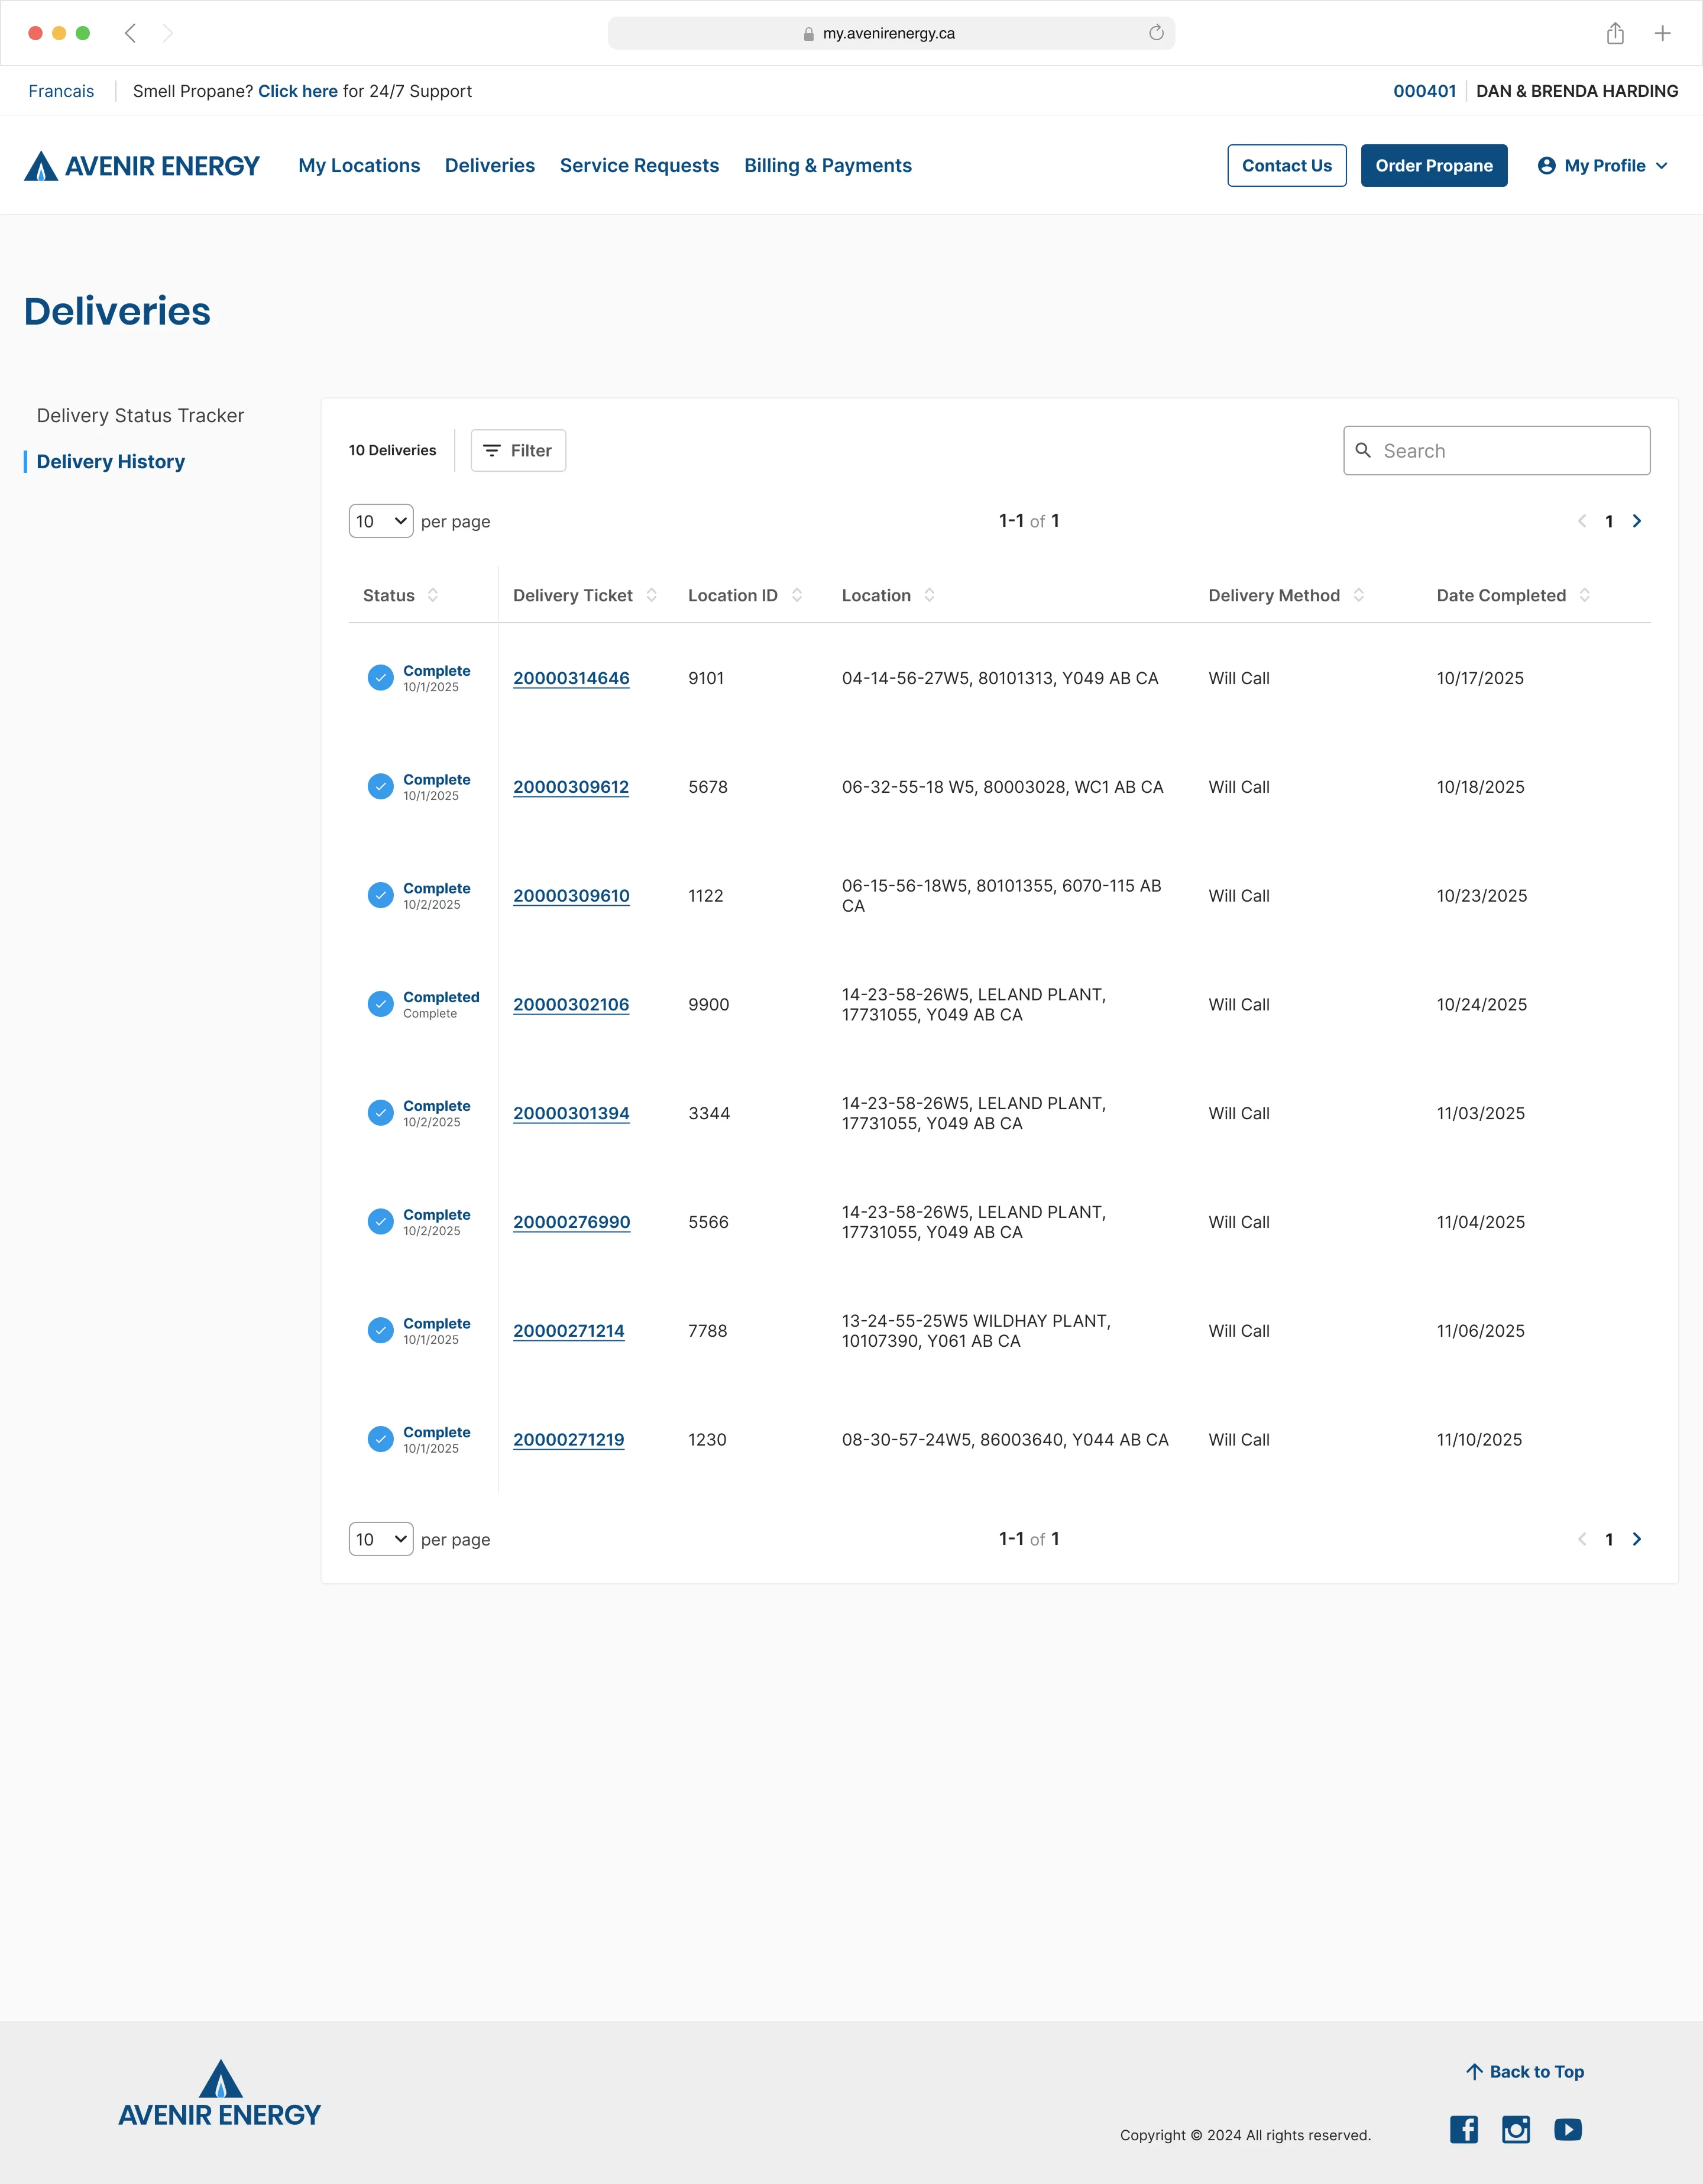Sort table by Delivery Ticket column
1703x2184 pixels.
point(652,595)
